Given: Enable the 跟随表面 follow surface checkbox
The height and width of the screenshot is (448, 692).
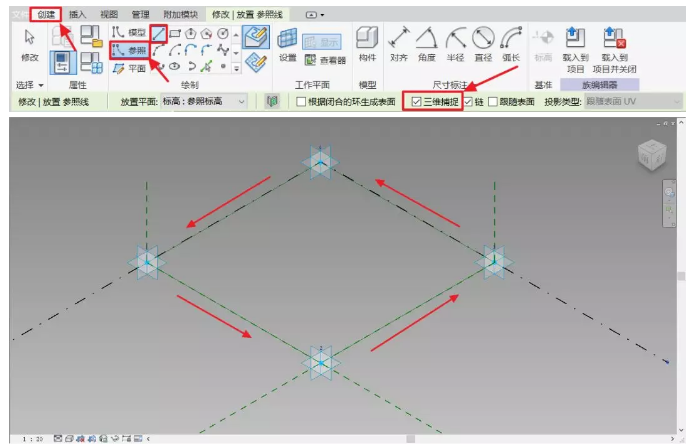Looking at the screenshot, I should tap(493, 102).
